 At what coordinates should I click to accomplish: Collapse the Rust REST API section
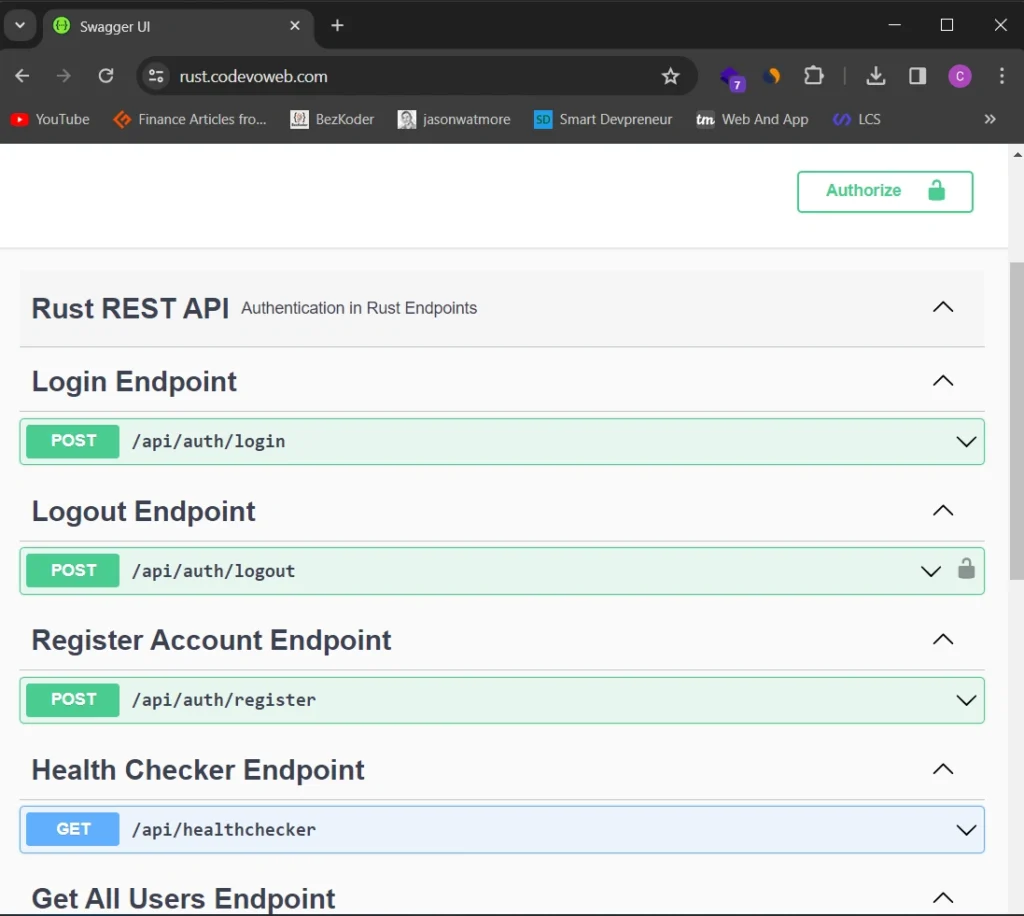pyautogui.click(x=941, y=307)
